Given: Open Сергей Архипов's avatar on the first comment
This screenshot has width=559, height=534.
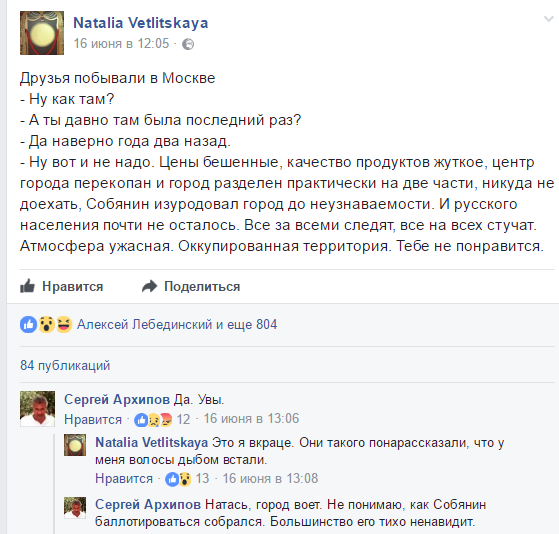Looking at the screenshot, I should point(37,409).
